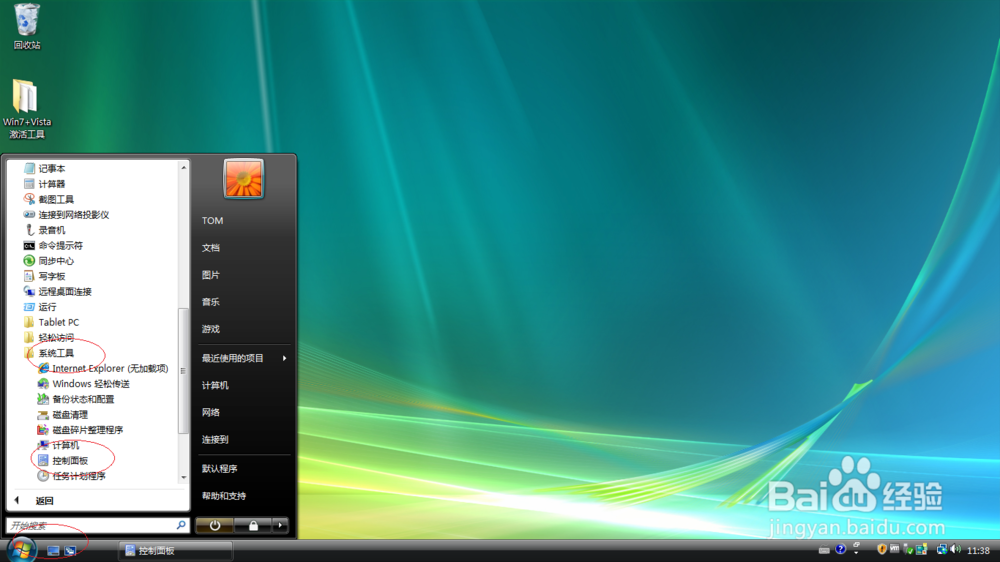Open 磁盘碎片整理程序

(80, 430)
